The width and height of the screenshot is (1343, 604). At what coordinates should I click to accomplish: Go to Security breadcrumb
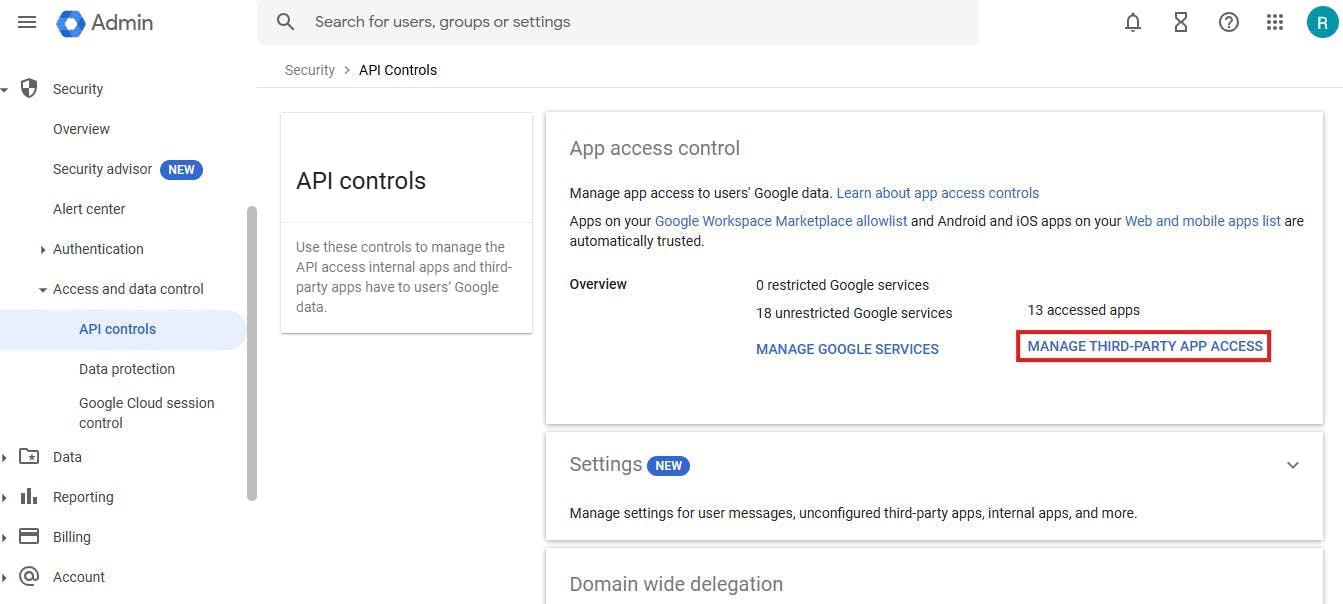(310, 70)
